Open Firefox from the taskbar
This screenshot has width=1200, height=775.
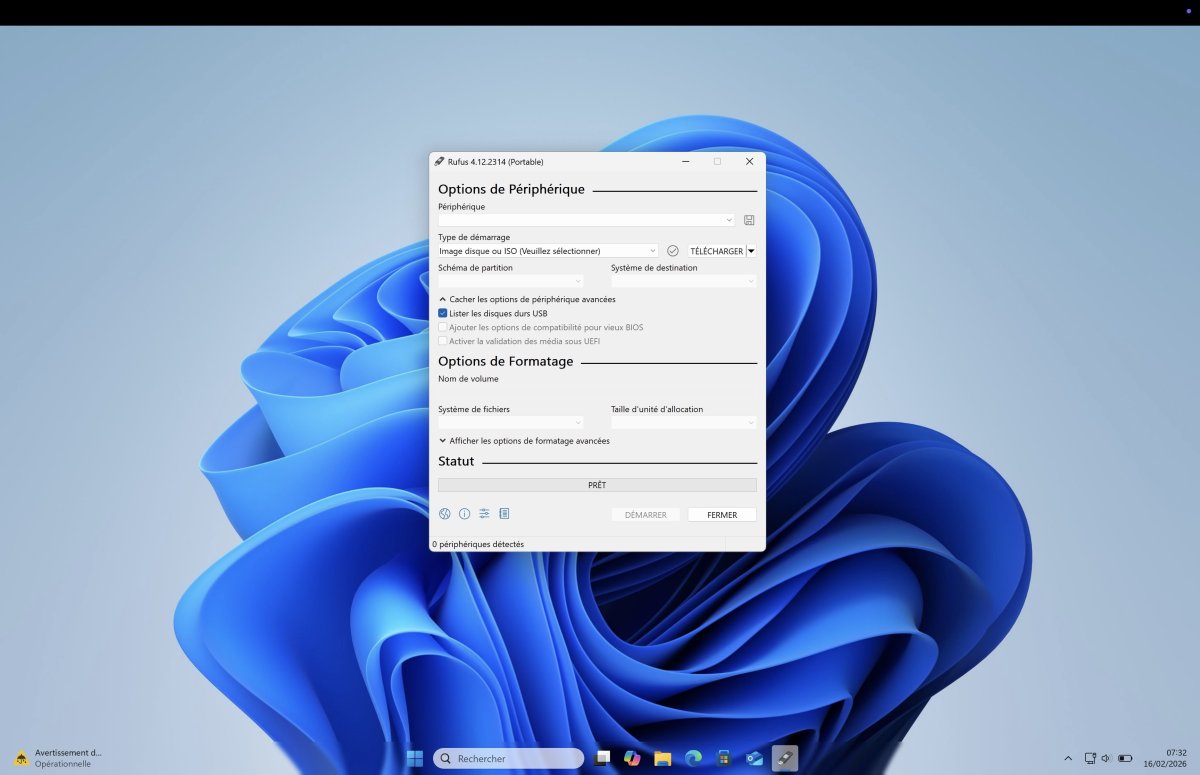pyautogui.click(x=693, y=758)
